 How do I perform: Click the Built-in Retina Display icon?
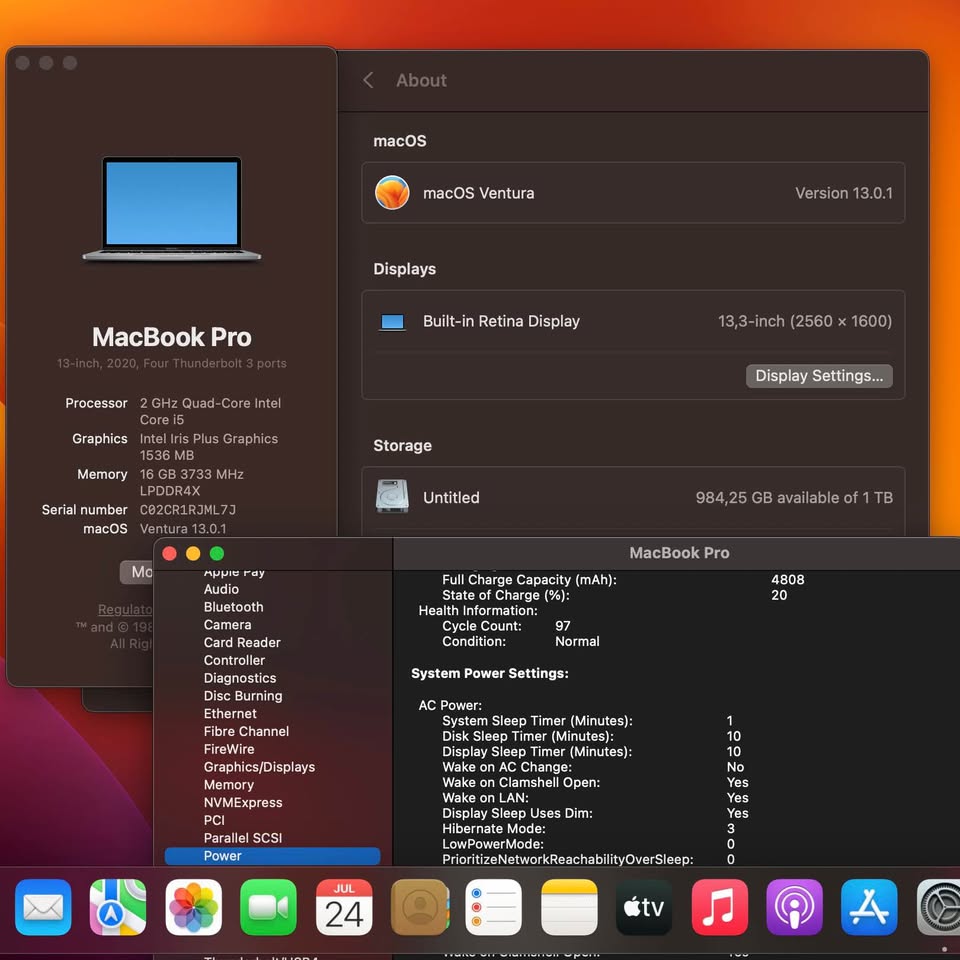(x=392, y=321)
